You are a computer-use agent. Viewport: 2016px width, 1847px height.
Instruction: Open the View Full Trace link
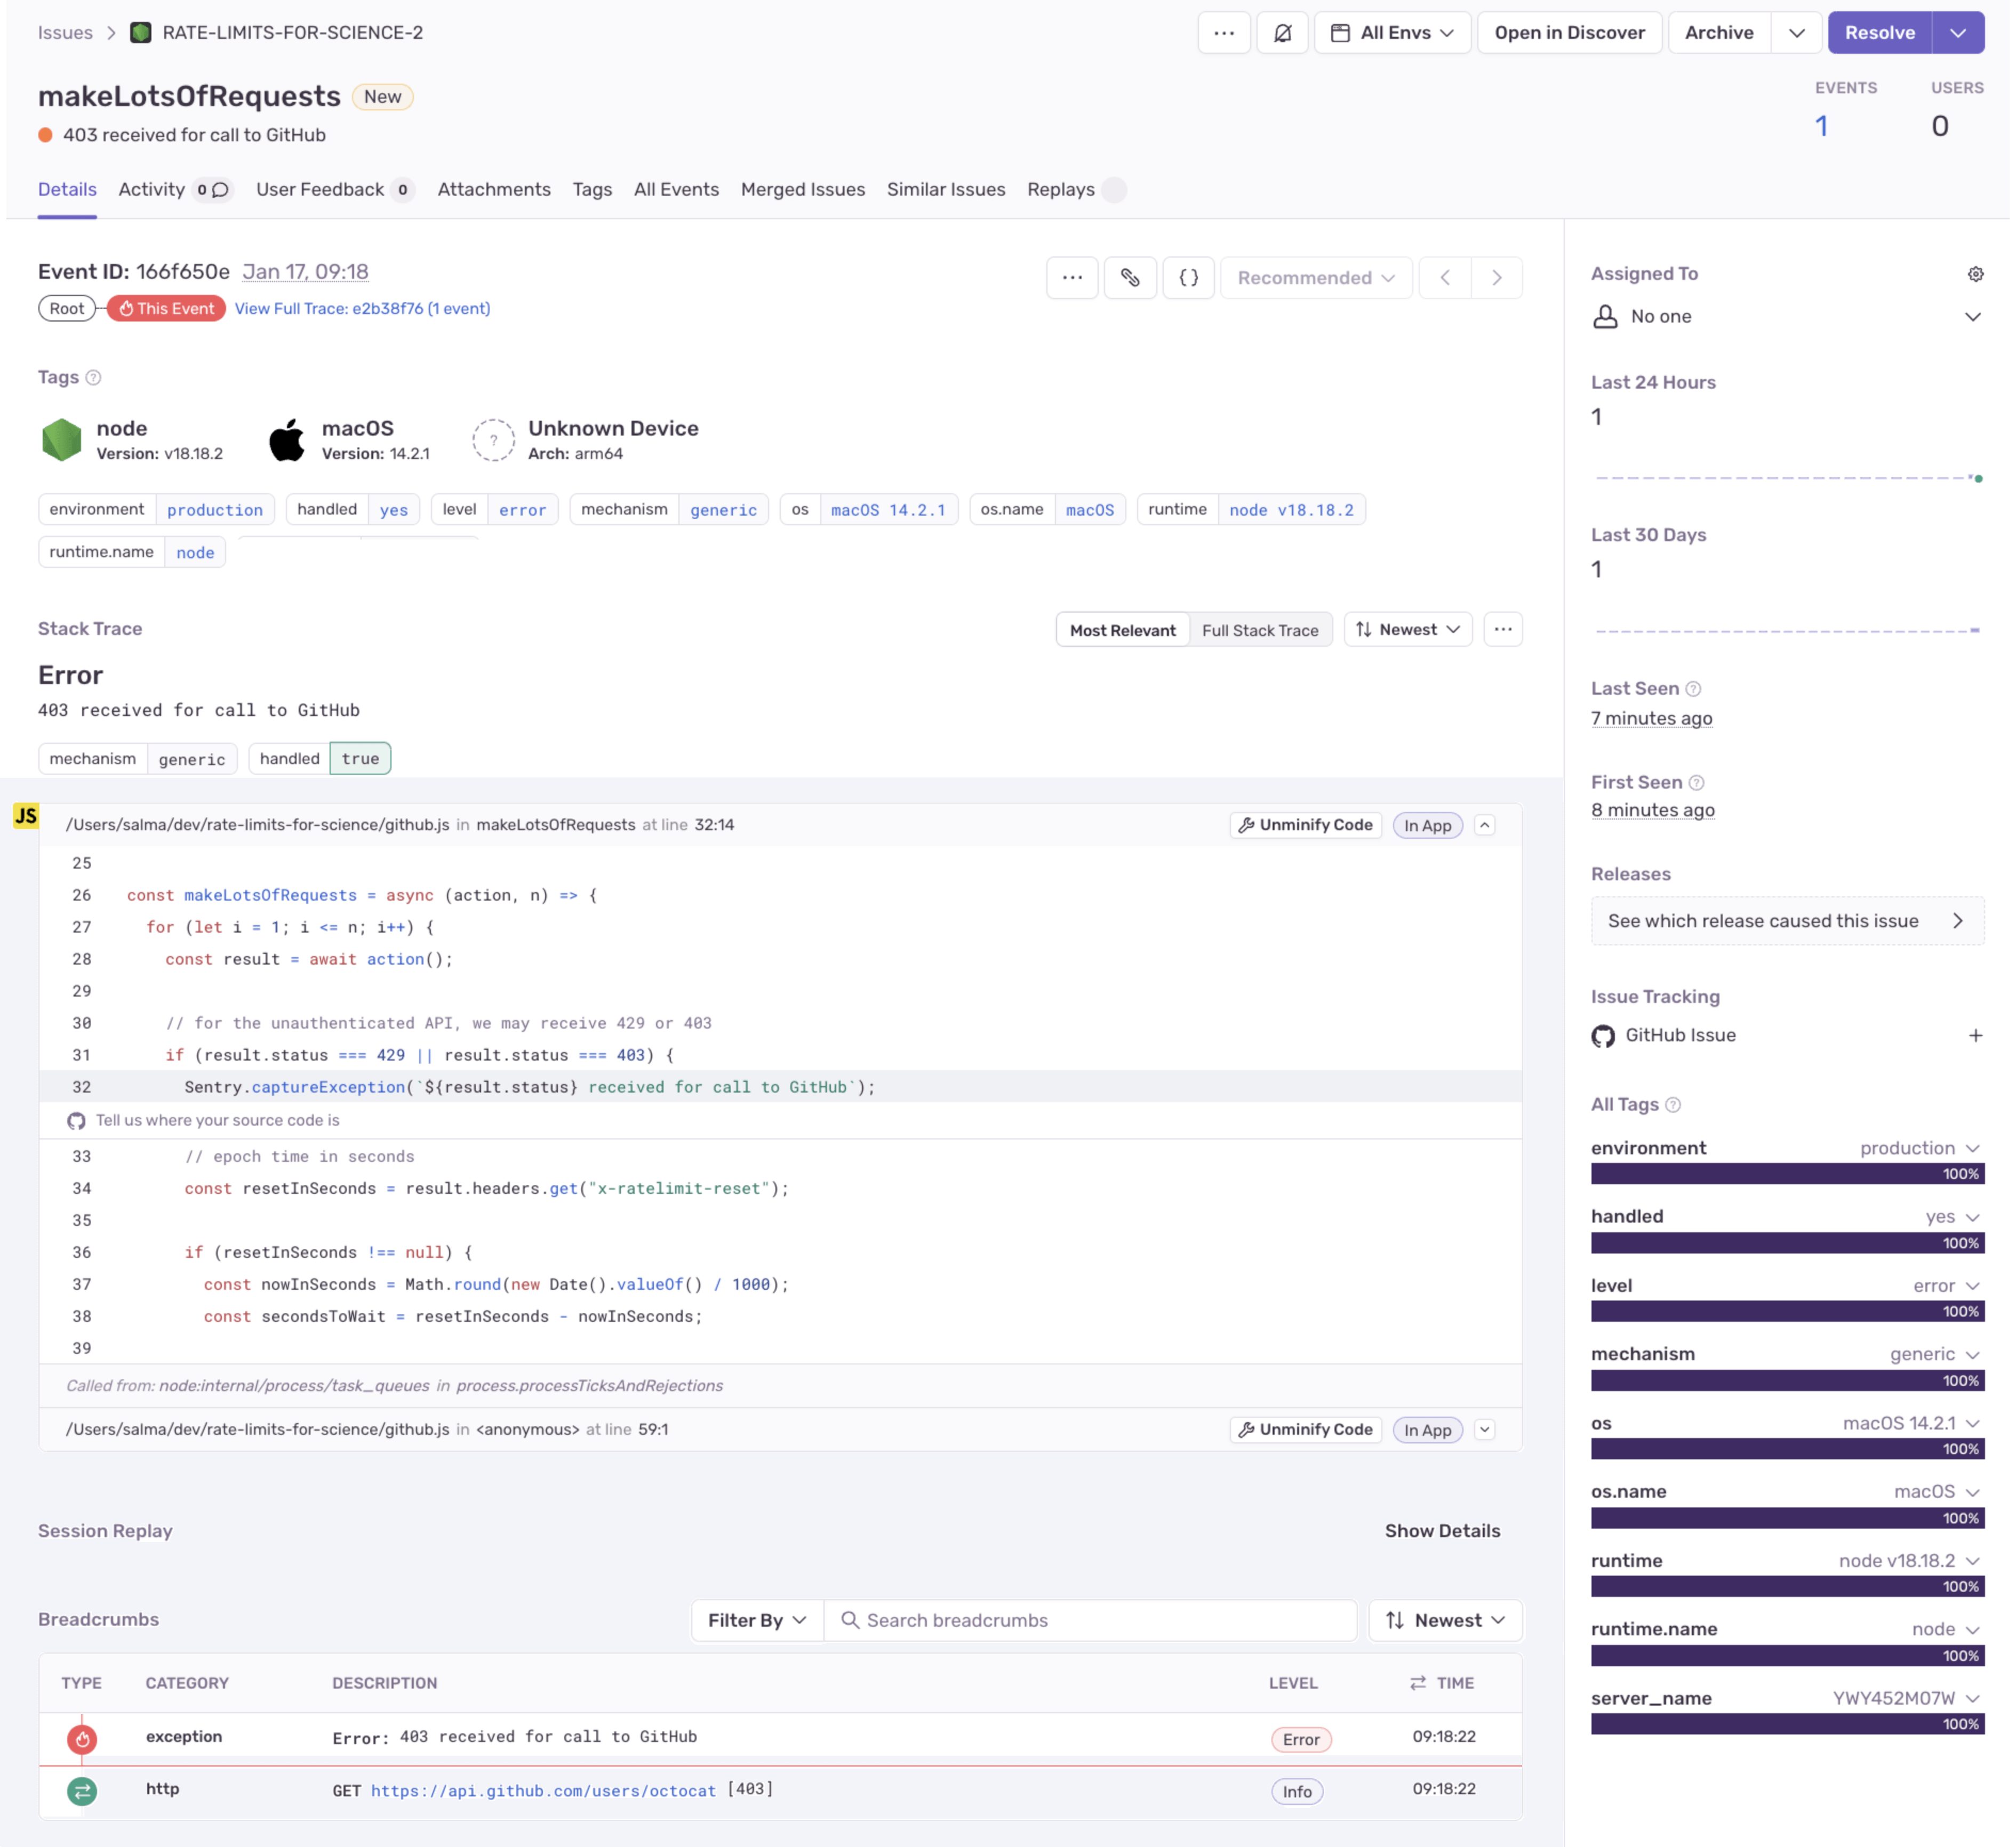(362, 309)
